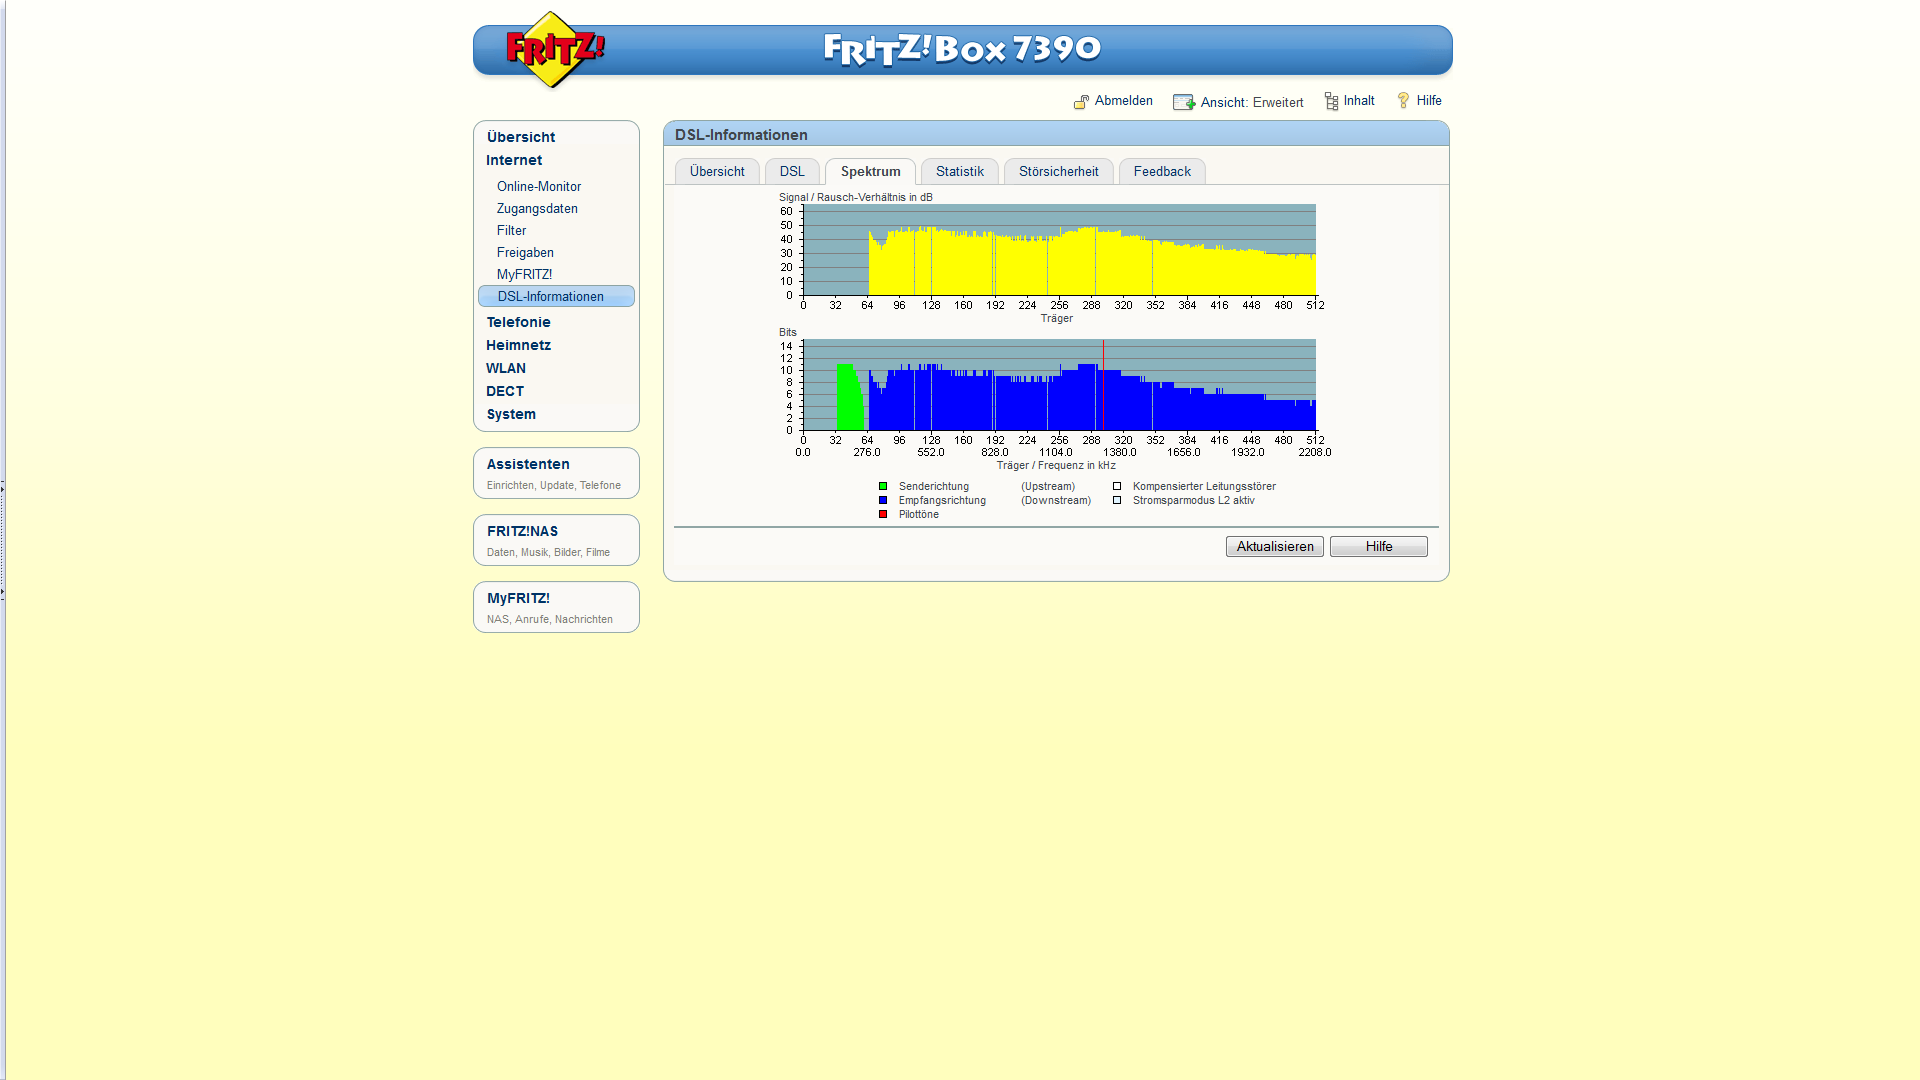
Task: Click the "Bits" chart axis label
Action: point(788,333)
